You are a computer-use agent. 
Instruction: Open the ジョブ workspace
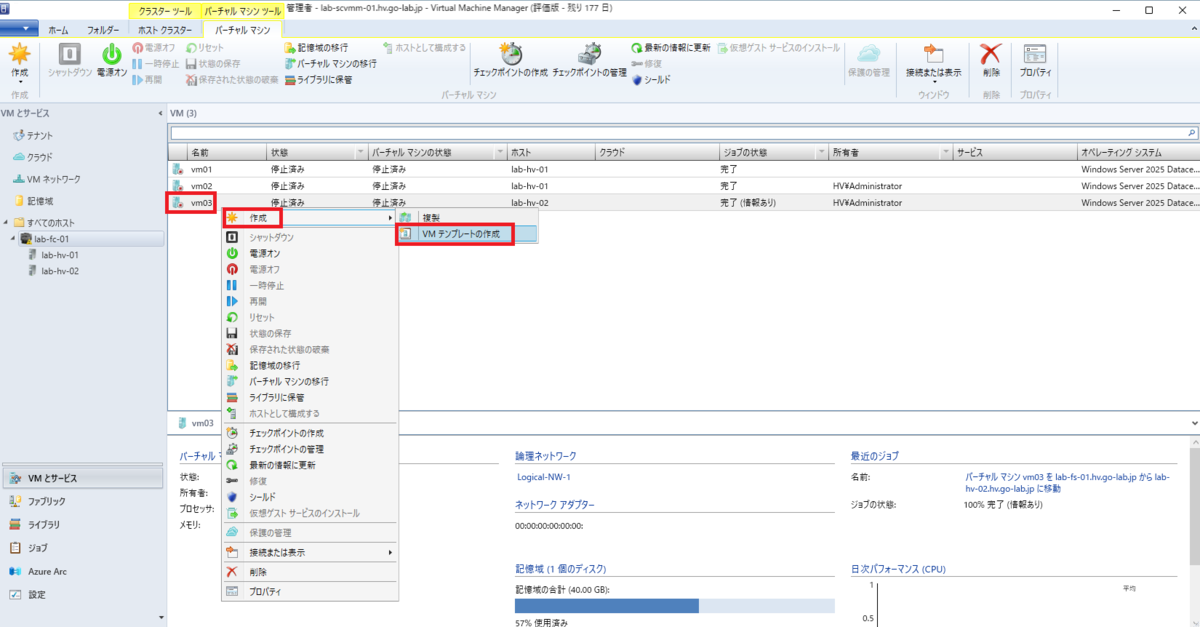coord(82,547)
